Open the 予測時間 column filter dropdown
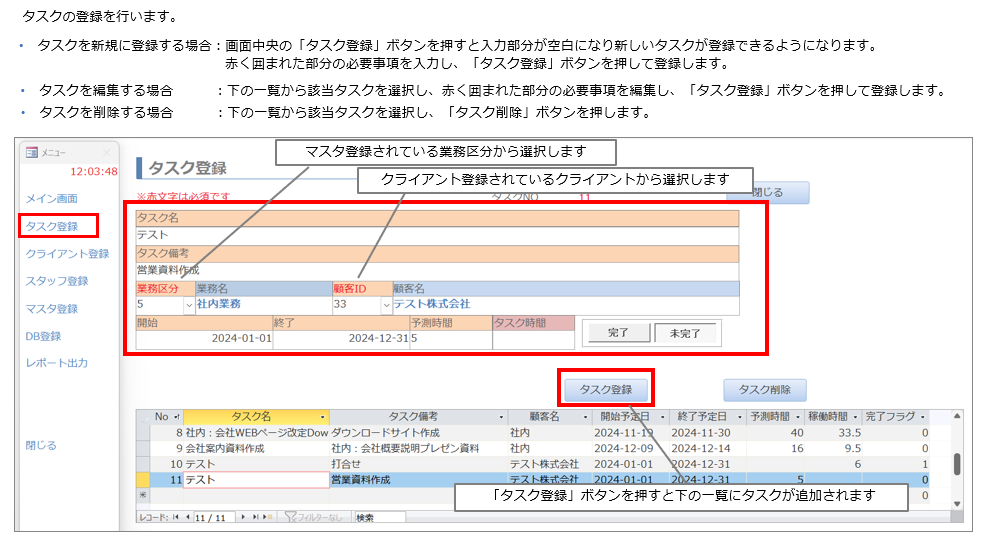Image resolution: width=985 pixels, height=543 pixels. click(798, 417)
